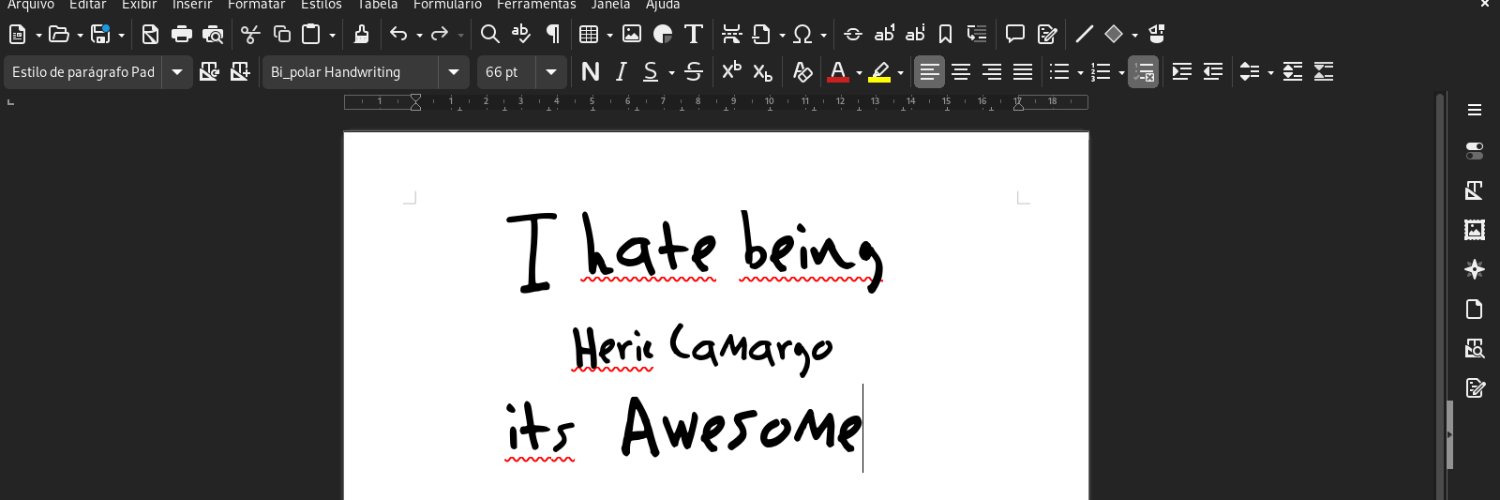Insert a chart icon
This screenshot has width=1500, height=500.
tap(662, 35)
